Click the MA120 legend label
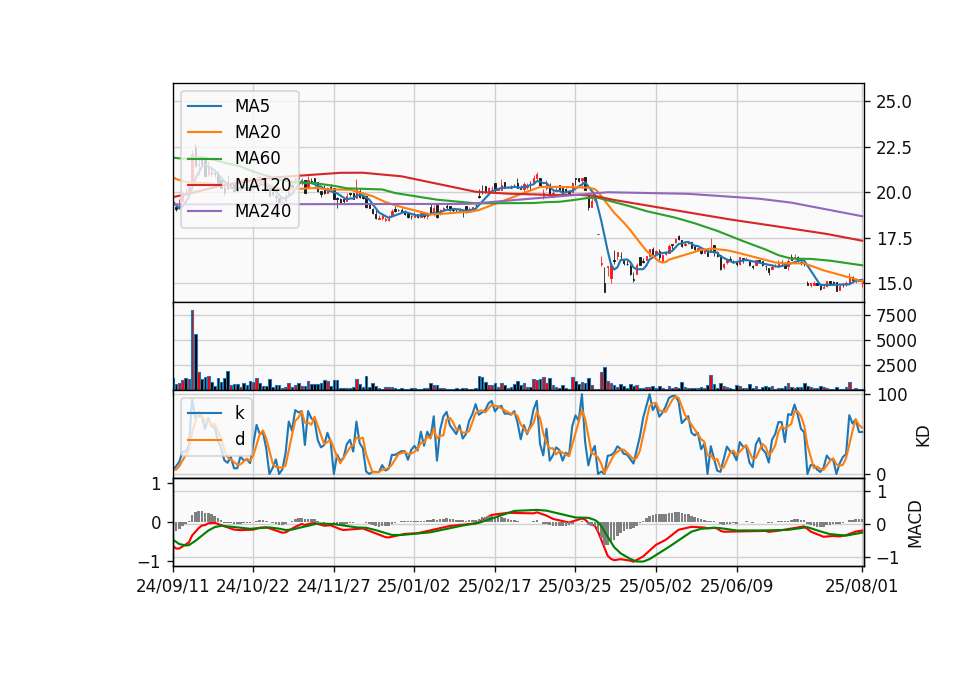960x690 pixels. point(263,185)
